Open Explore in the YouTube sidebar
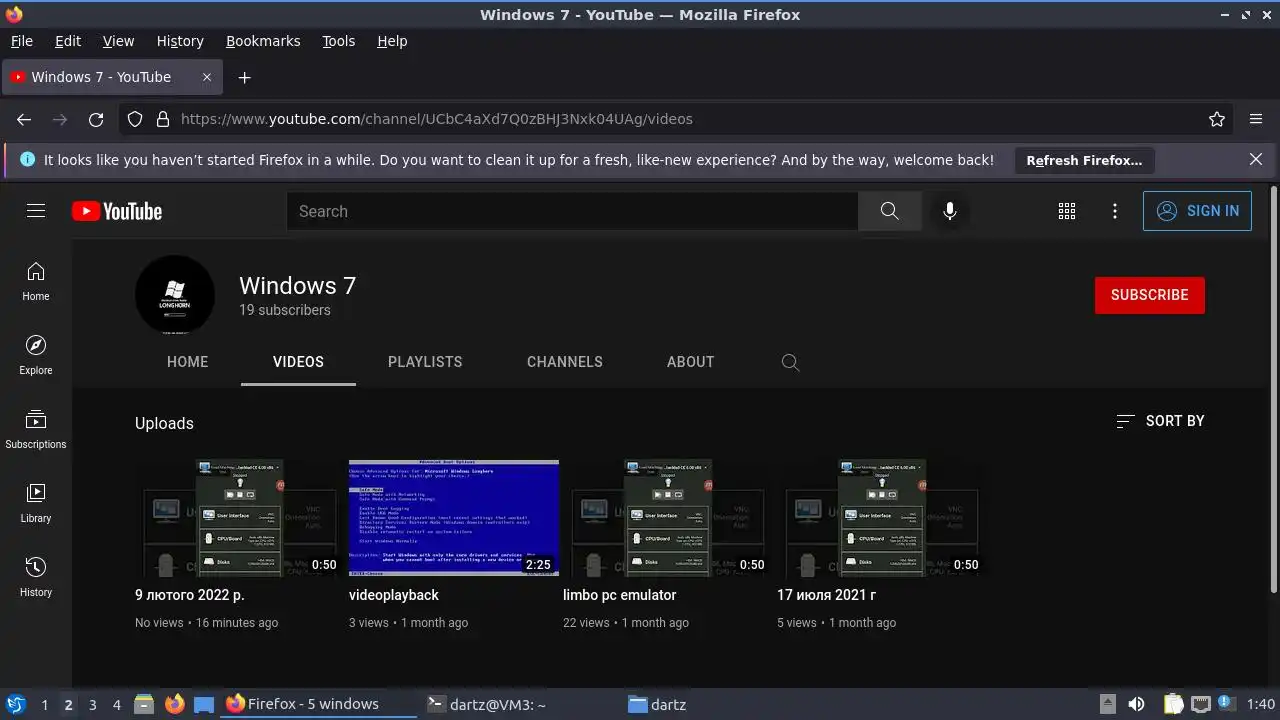The width and height of the screenshot is (1280, 720). pos(36,355)
